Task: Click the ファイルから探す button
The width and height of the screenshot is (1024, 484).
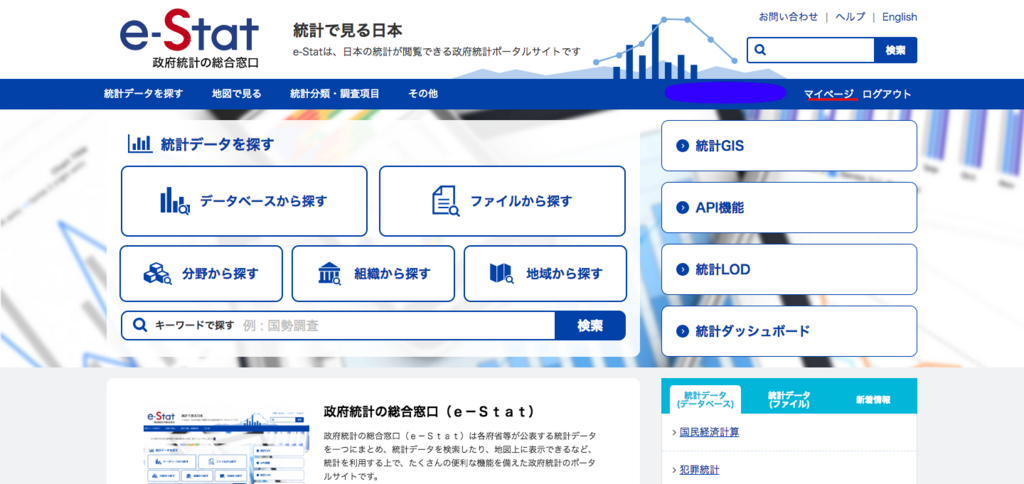Action: coord(502,201)
